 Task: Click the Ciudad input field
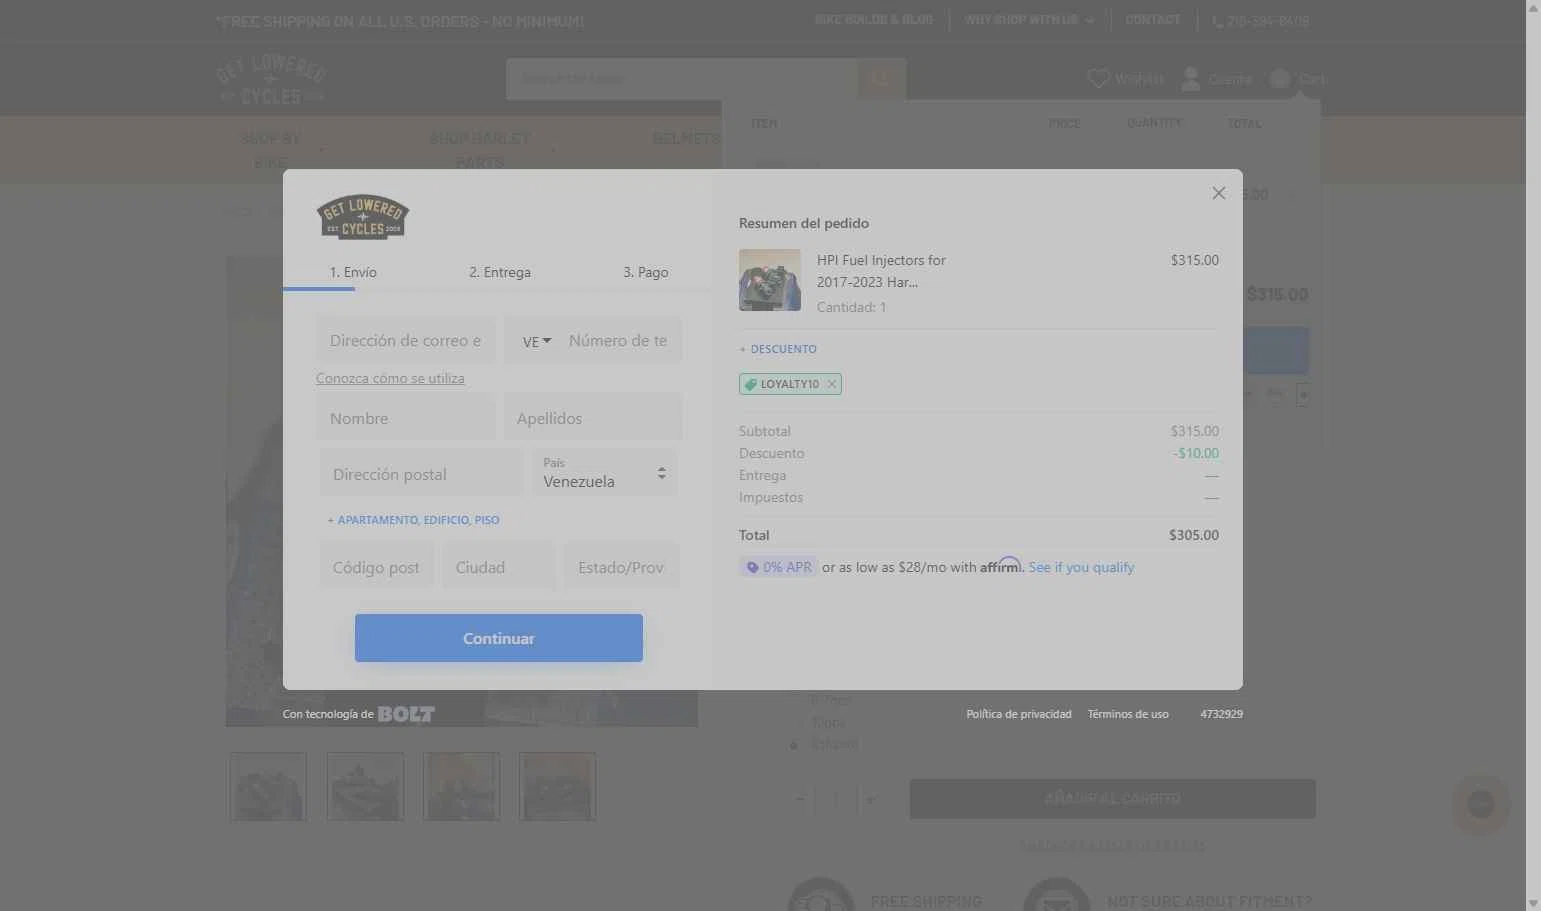click(499, 567)
